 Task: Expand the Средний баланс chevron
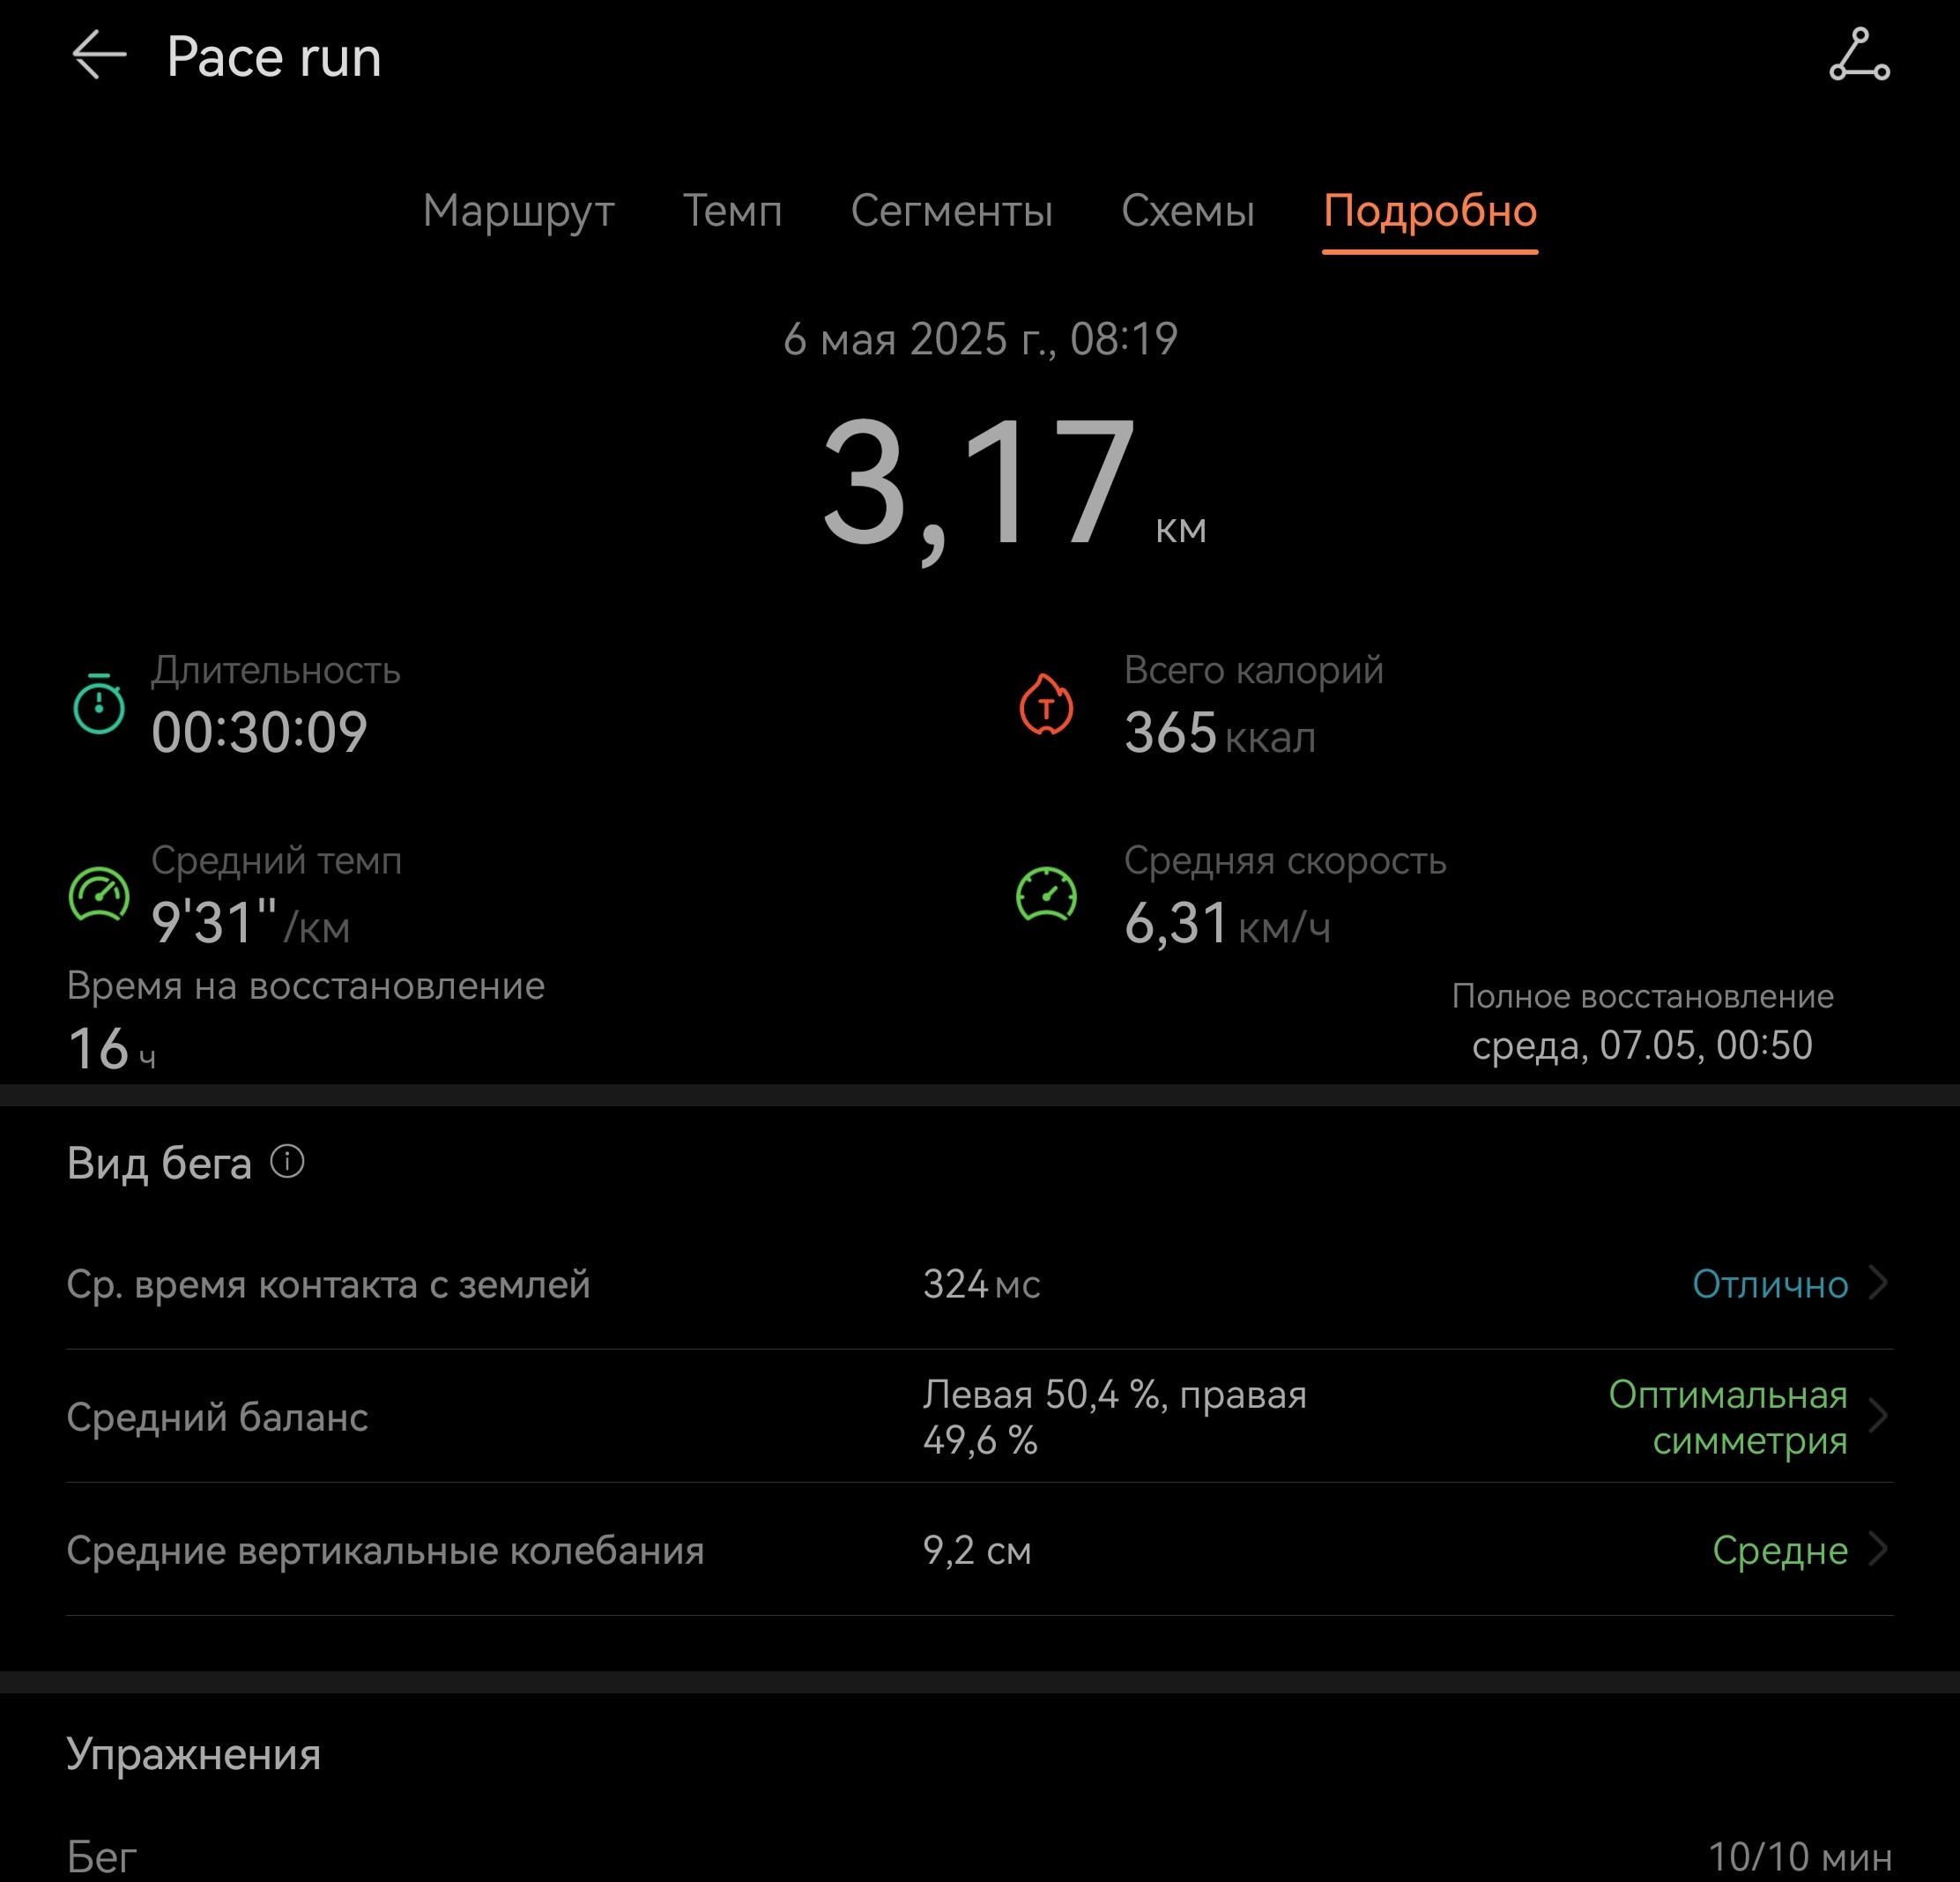point(1879,1416)
